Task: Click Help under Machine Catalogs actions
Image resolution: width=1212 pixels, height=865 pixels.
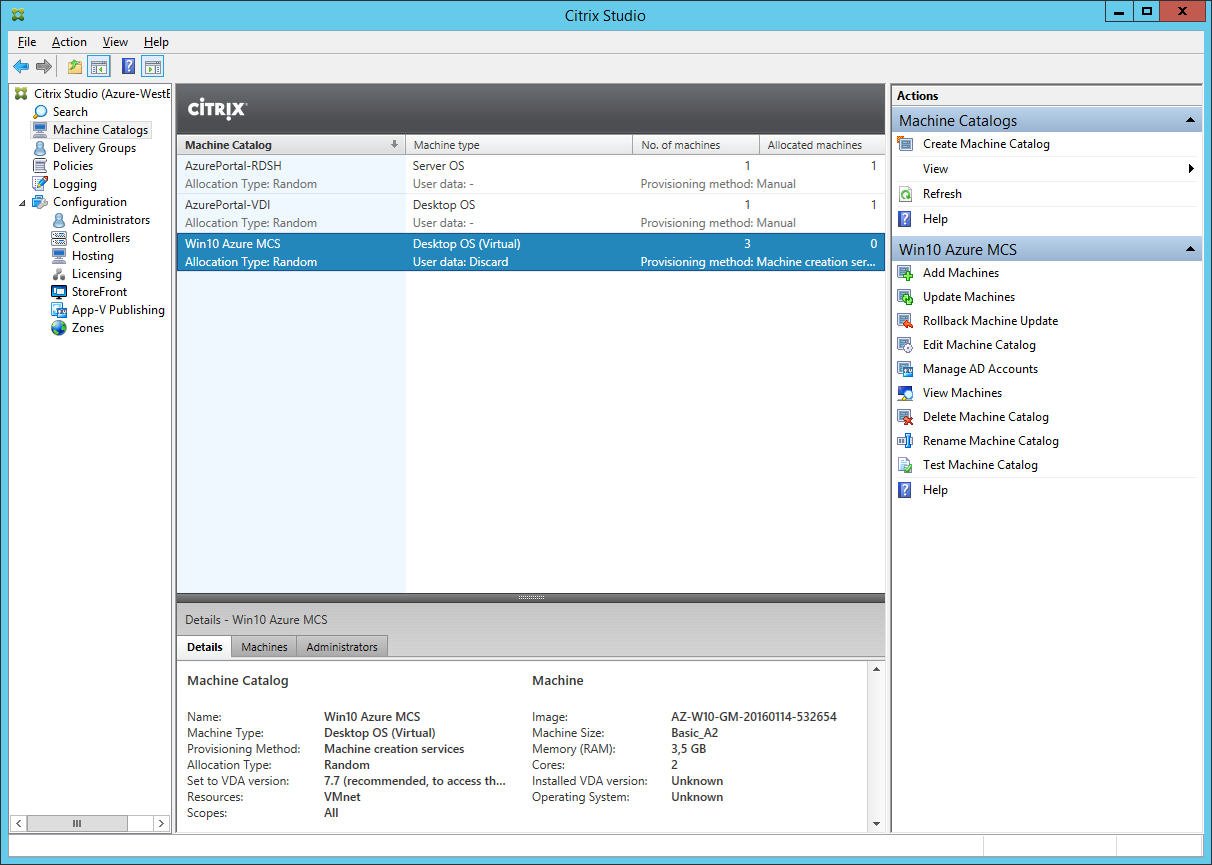Action: coord(935,219)
